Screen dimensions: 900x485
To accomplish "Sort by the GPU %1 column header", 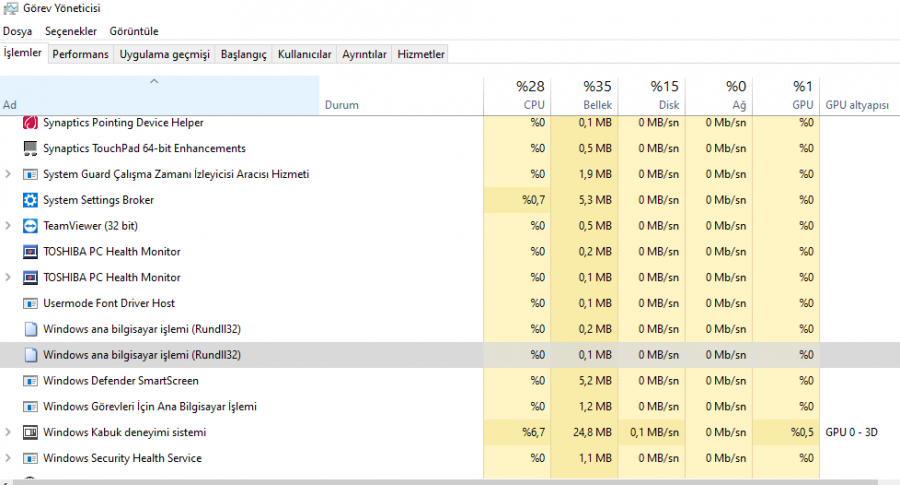I will point(786,96).
